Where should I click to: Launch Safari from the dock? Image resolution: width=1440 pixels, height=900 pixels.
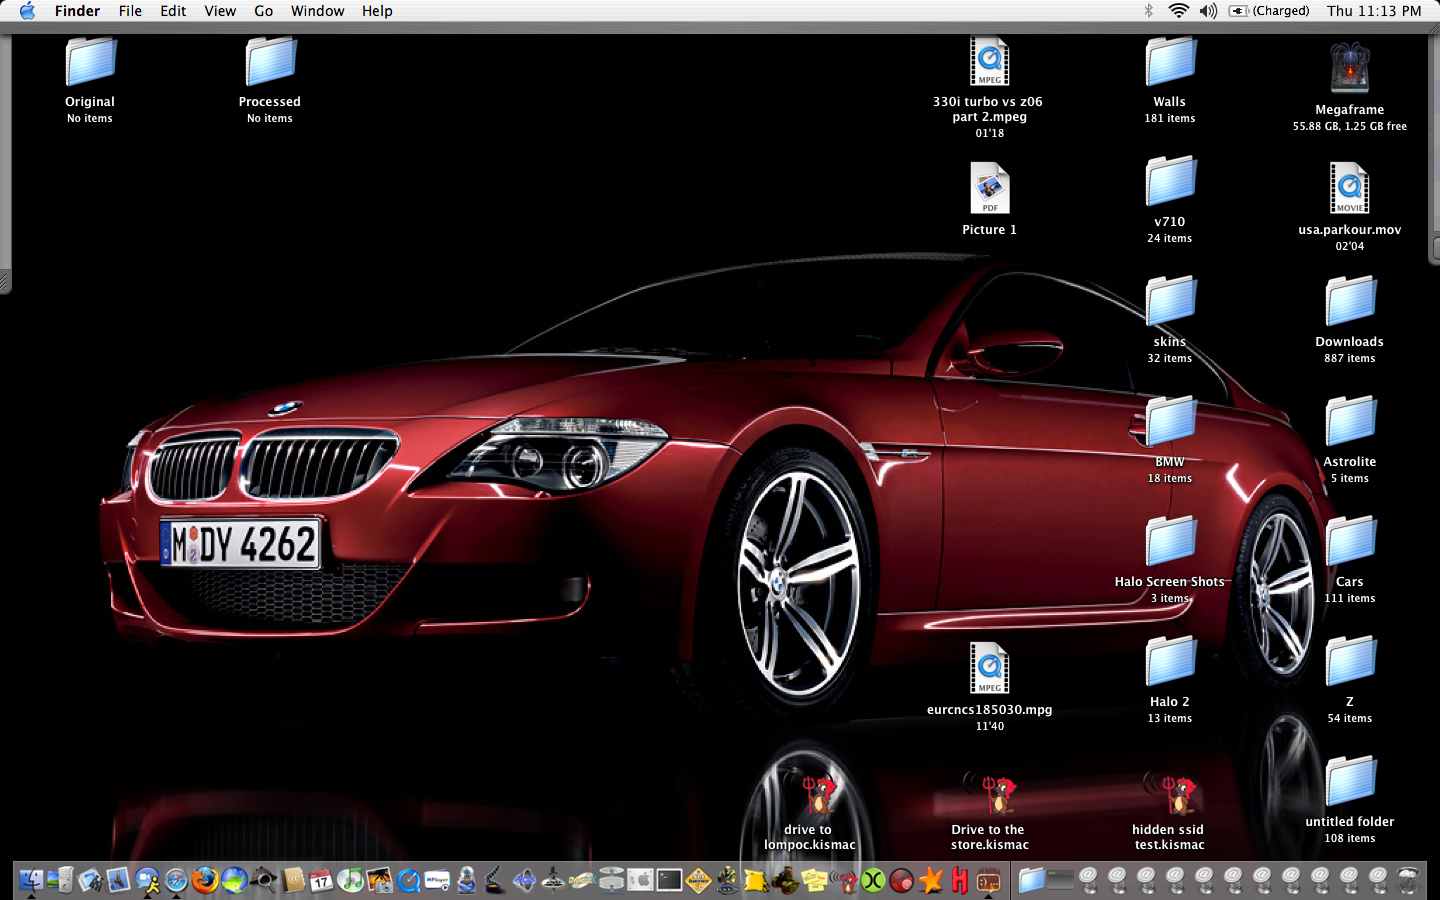click(x=176, y=880)
